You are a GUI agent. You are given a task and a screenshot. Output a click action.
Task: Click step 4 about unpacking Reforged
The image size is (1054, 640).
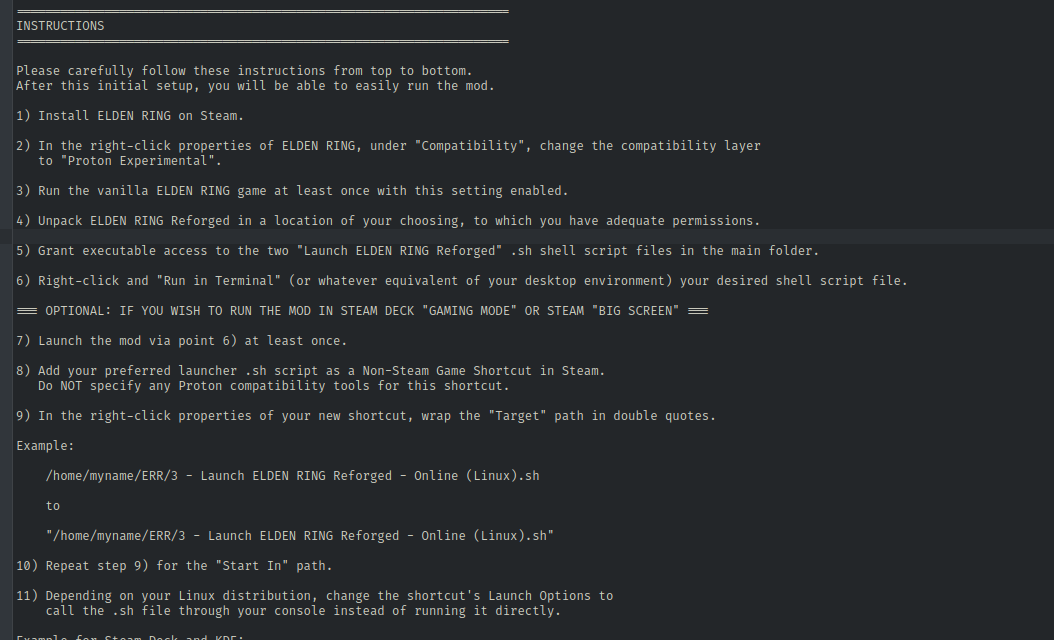(x=388, y=221)
